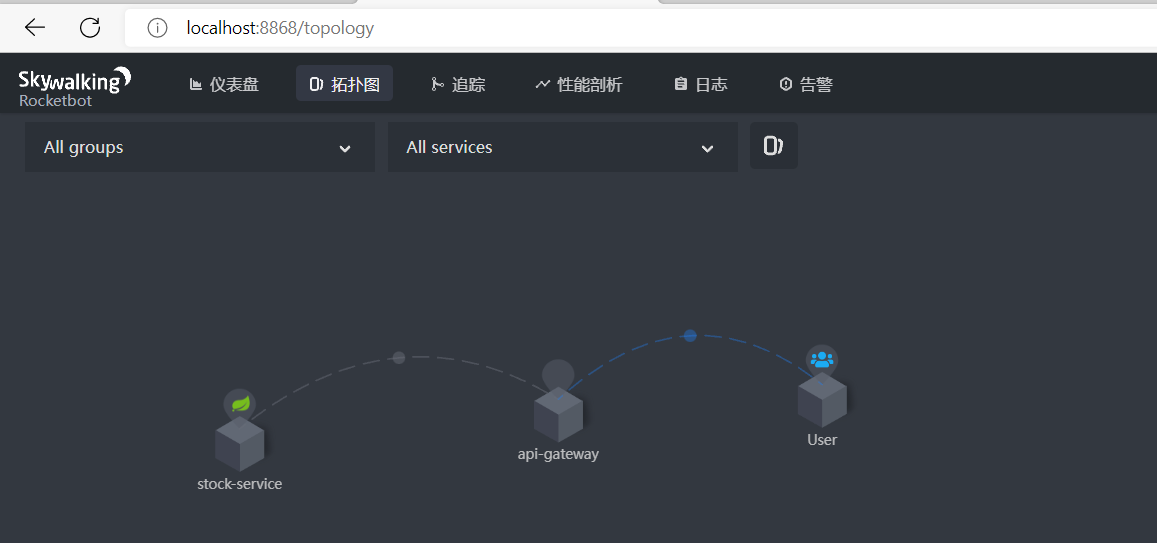Viewport: 1157px width, 543px height.
Task: Click the topology toggle button beside All services
Action: click(x=773, y=146)
